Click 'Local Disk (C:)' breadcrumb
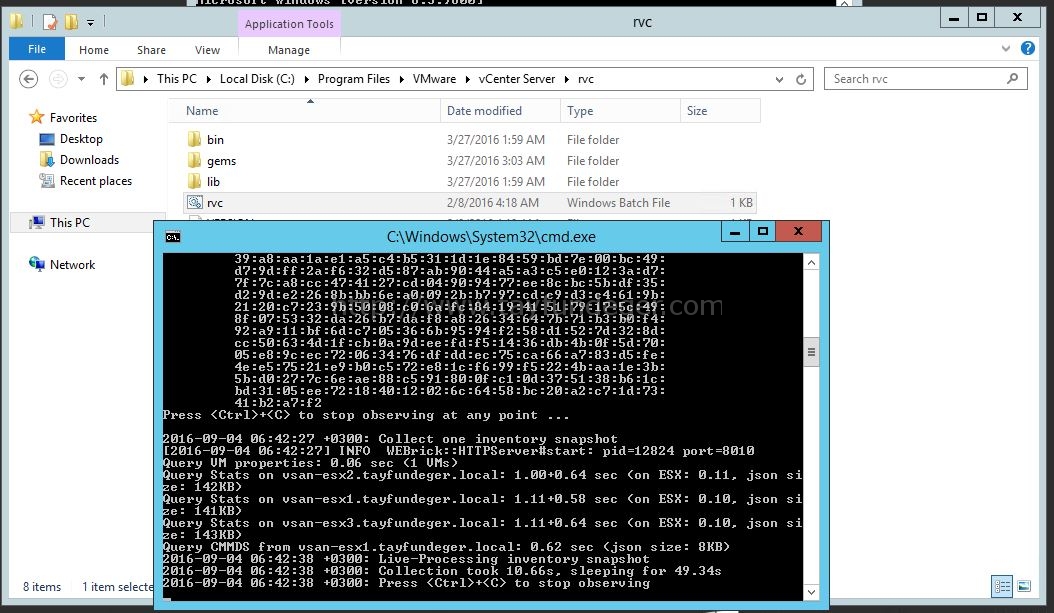Viewport: 1054px width, 613px height. pos(257,79)
